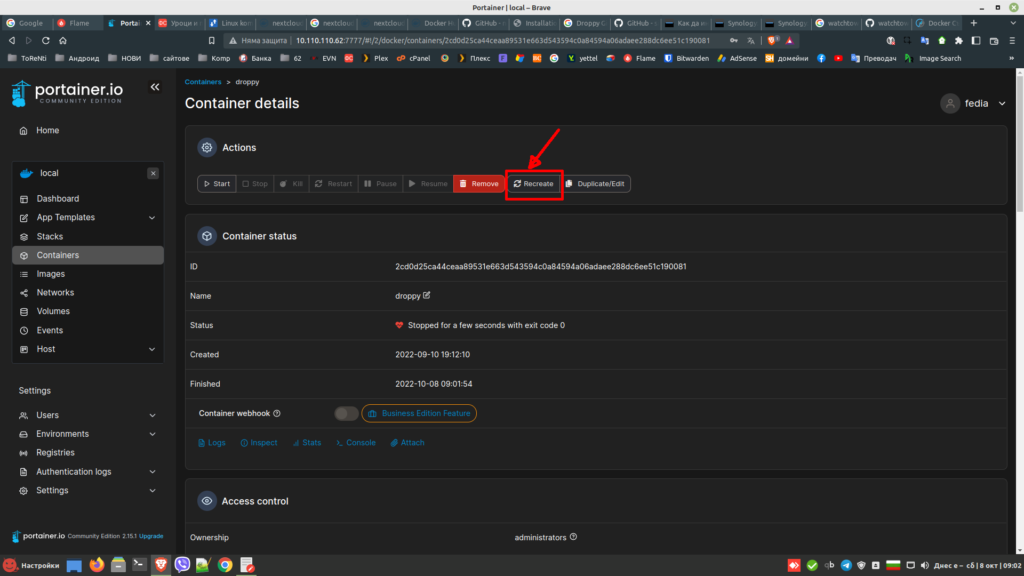Click the bookmark page icon in address bar
Viewport: 1024px width, 576px height.
[x=212, y=40]
